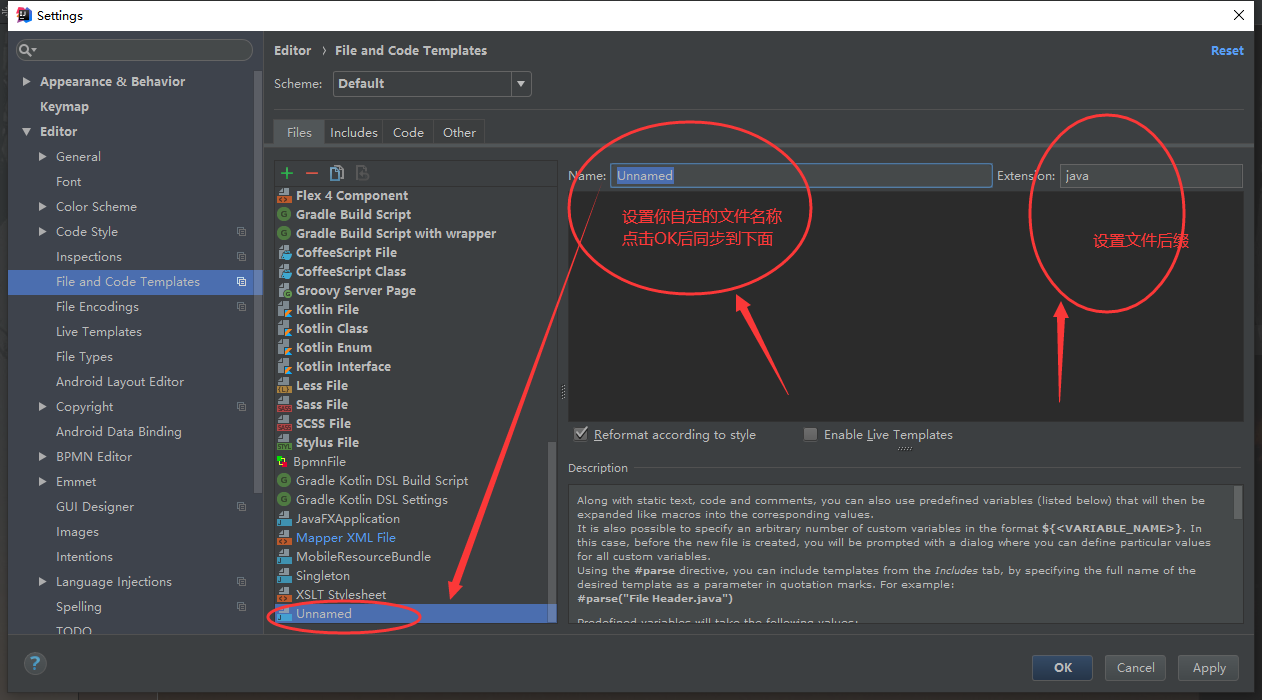Click the OK button
The image size is (1262, 700).
coord(1063,668)
